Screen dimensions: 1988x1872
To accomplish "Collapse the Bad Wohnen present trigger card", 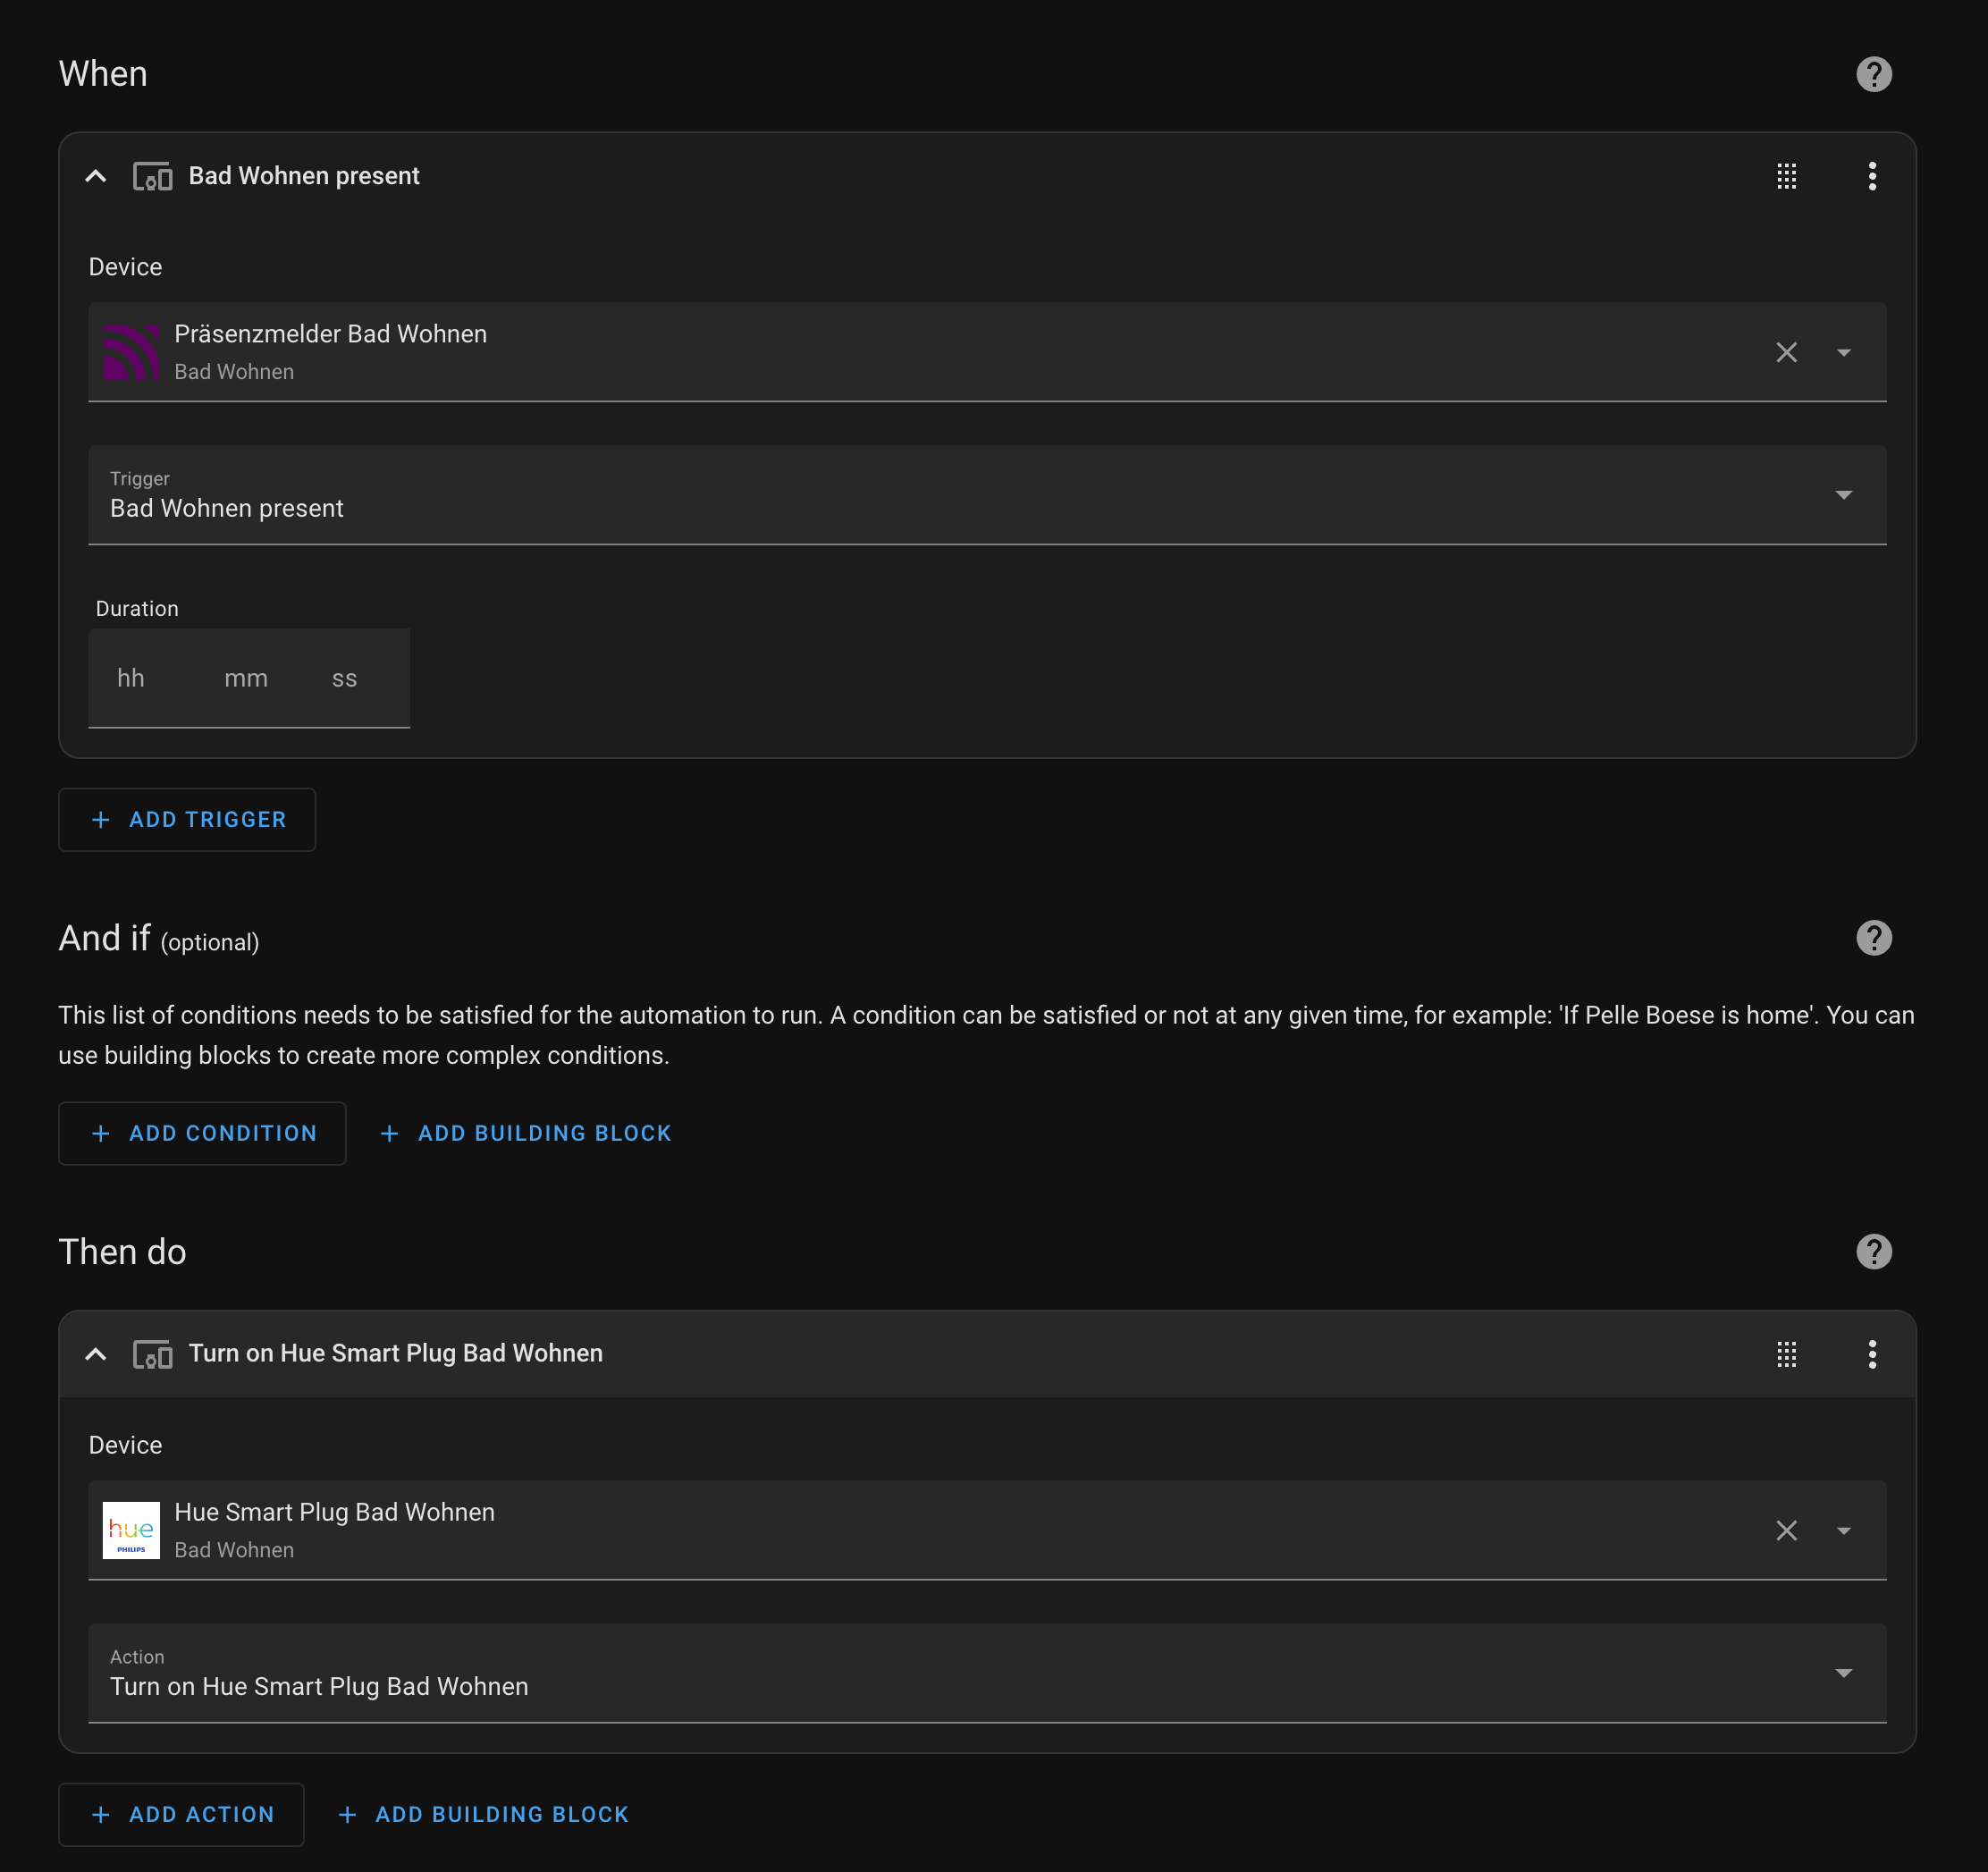I will point(96,176).
